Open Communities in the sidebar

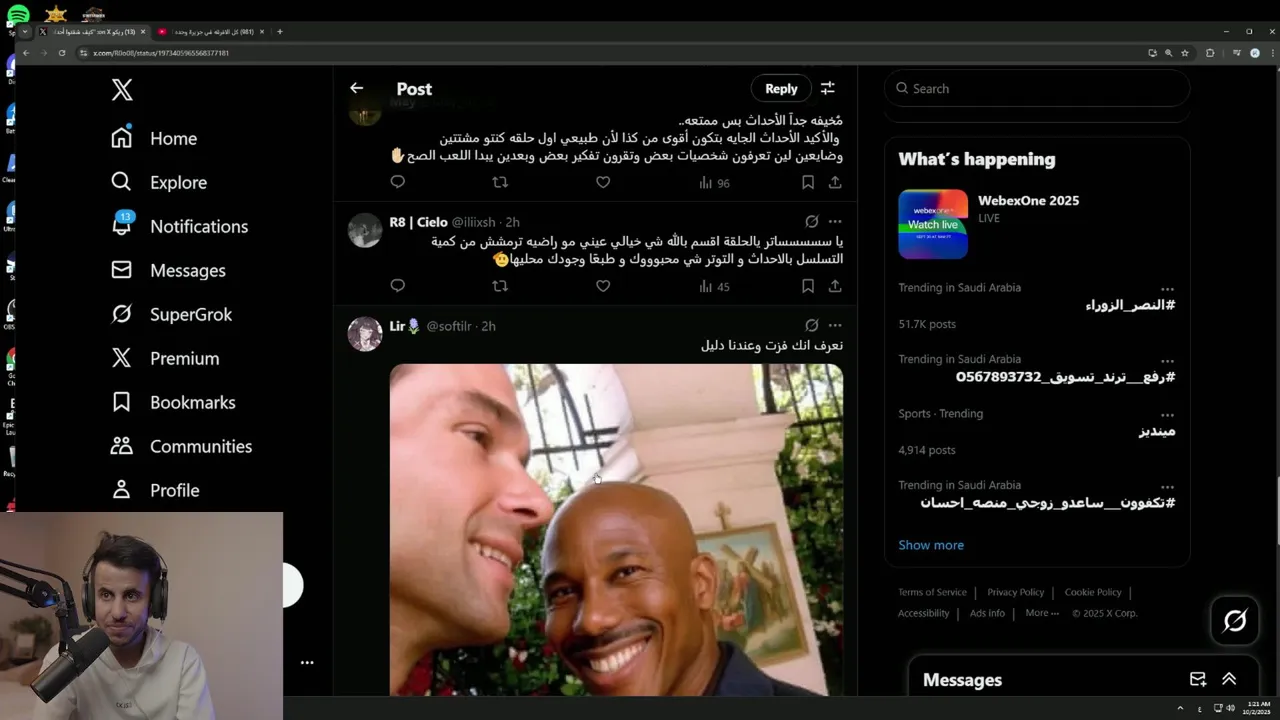point(181,446)
